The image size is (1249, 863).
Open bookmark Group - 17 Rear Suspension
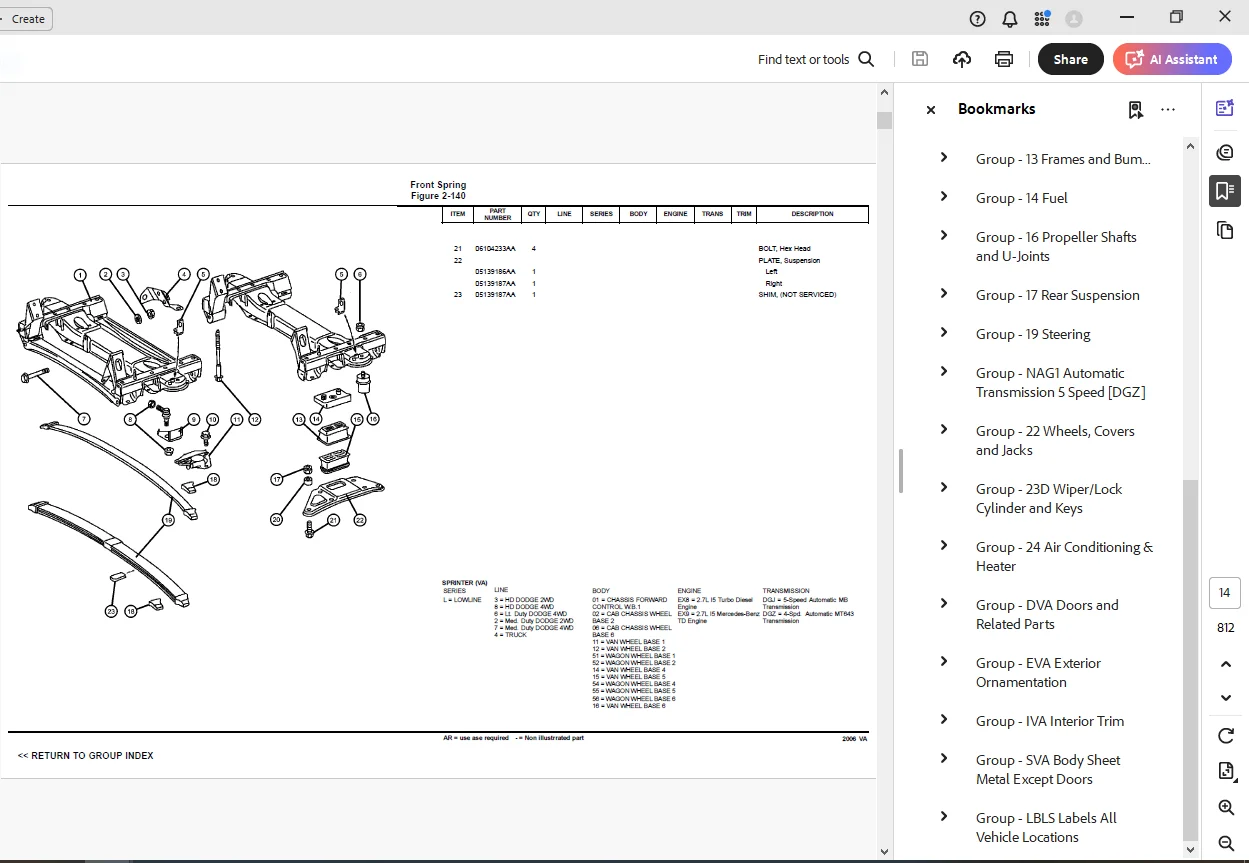[x=1057, y=295]
